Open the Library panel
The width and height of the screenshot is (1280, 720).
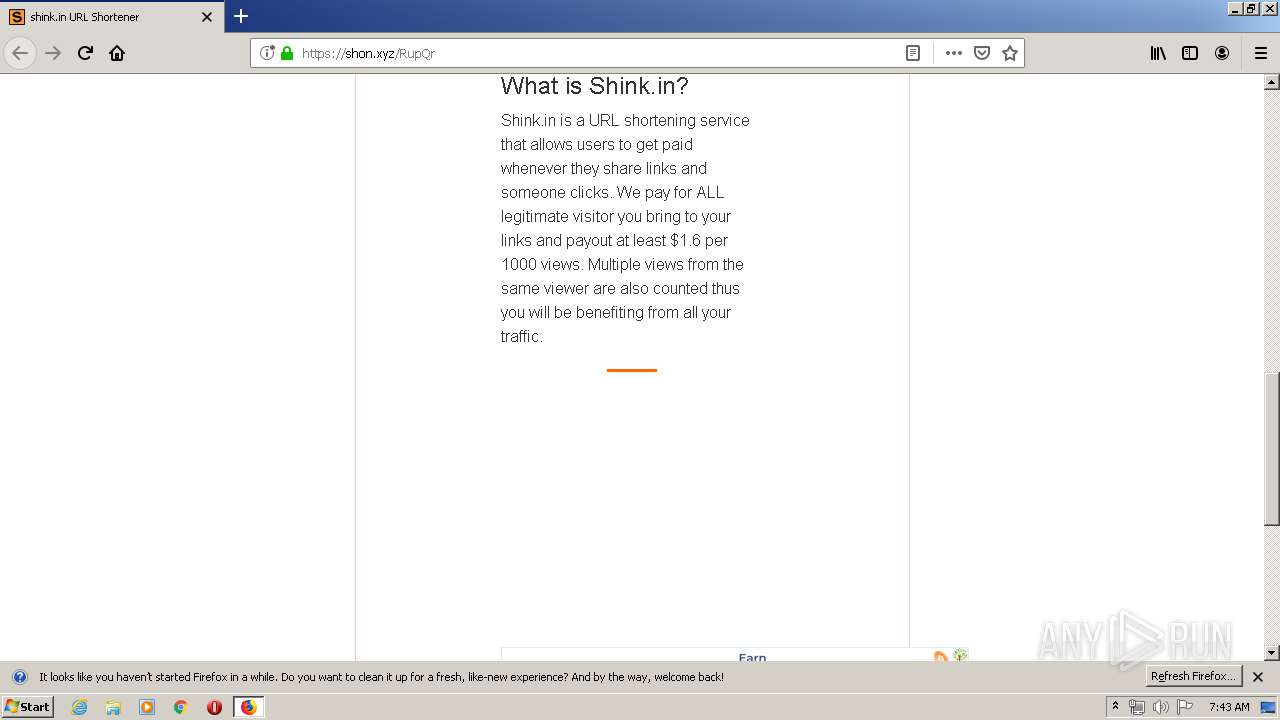(1158, 53)
